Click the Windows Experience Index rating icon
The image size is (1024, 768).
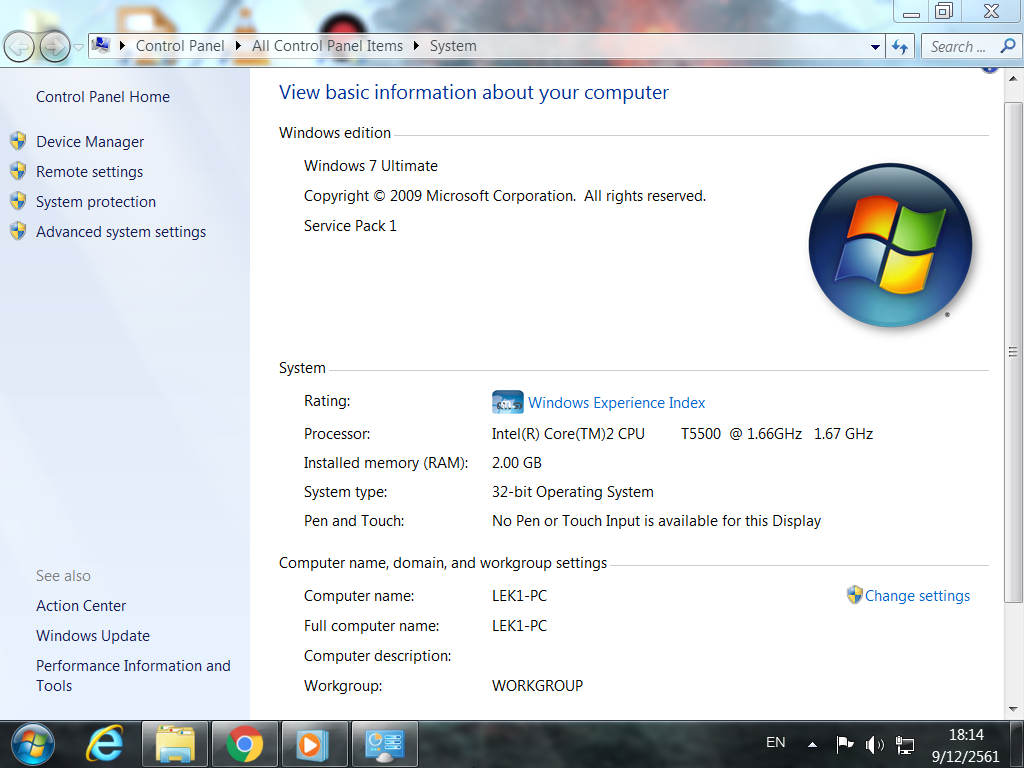click(507, 402)
